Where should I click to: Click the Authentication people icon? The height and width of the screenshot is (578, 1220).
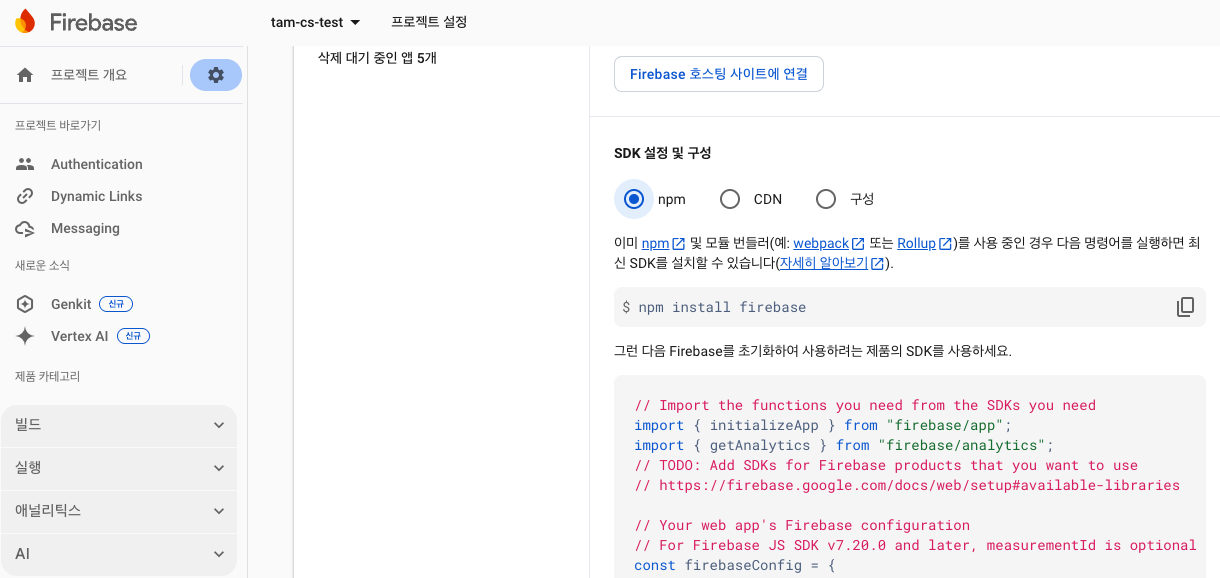pyautogui.click(x=26, y=164)
